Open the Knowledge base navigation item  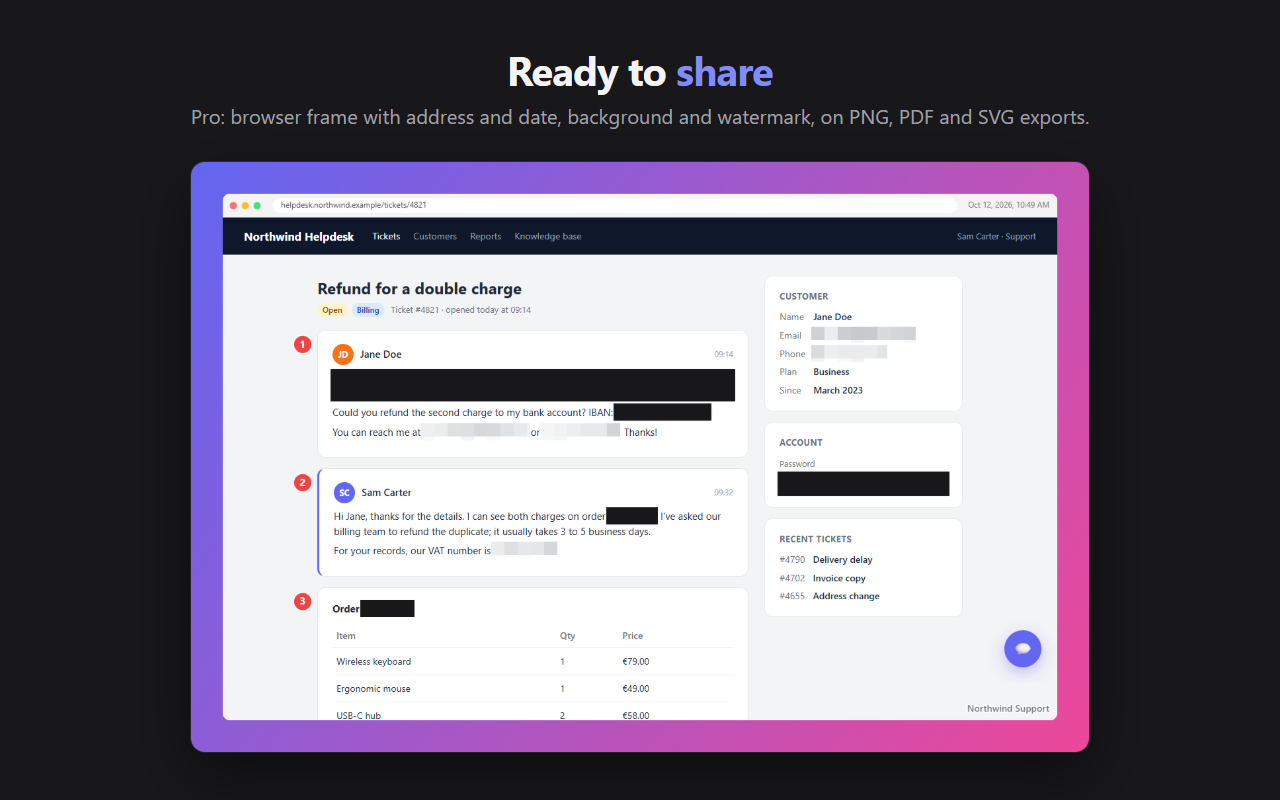(548, 237)
